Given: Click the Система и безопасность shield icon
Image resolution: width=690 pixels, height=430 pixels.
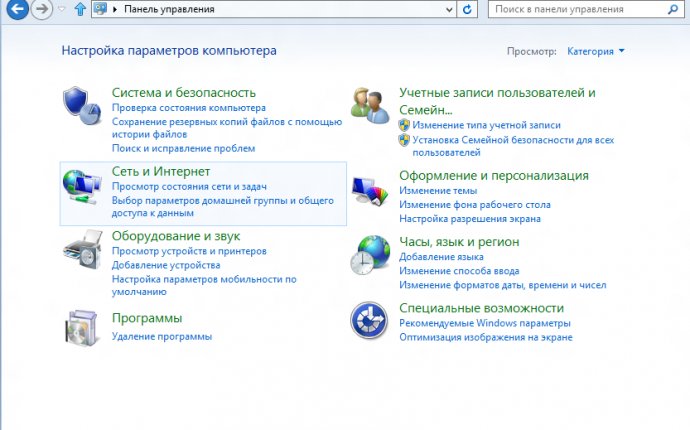Looking at the screenshot, I should coord(82,105).
